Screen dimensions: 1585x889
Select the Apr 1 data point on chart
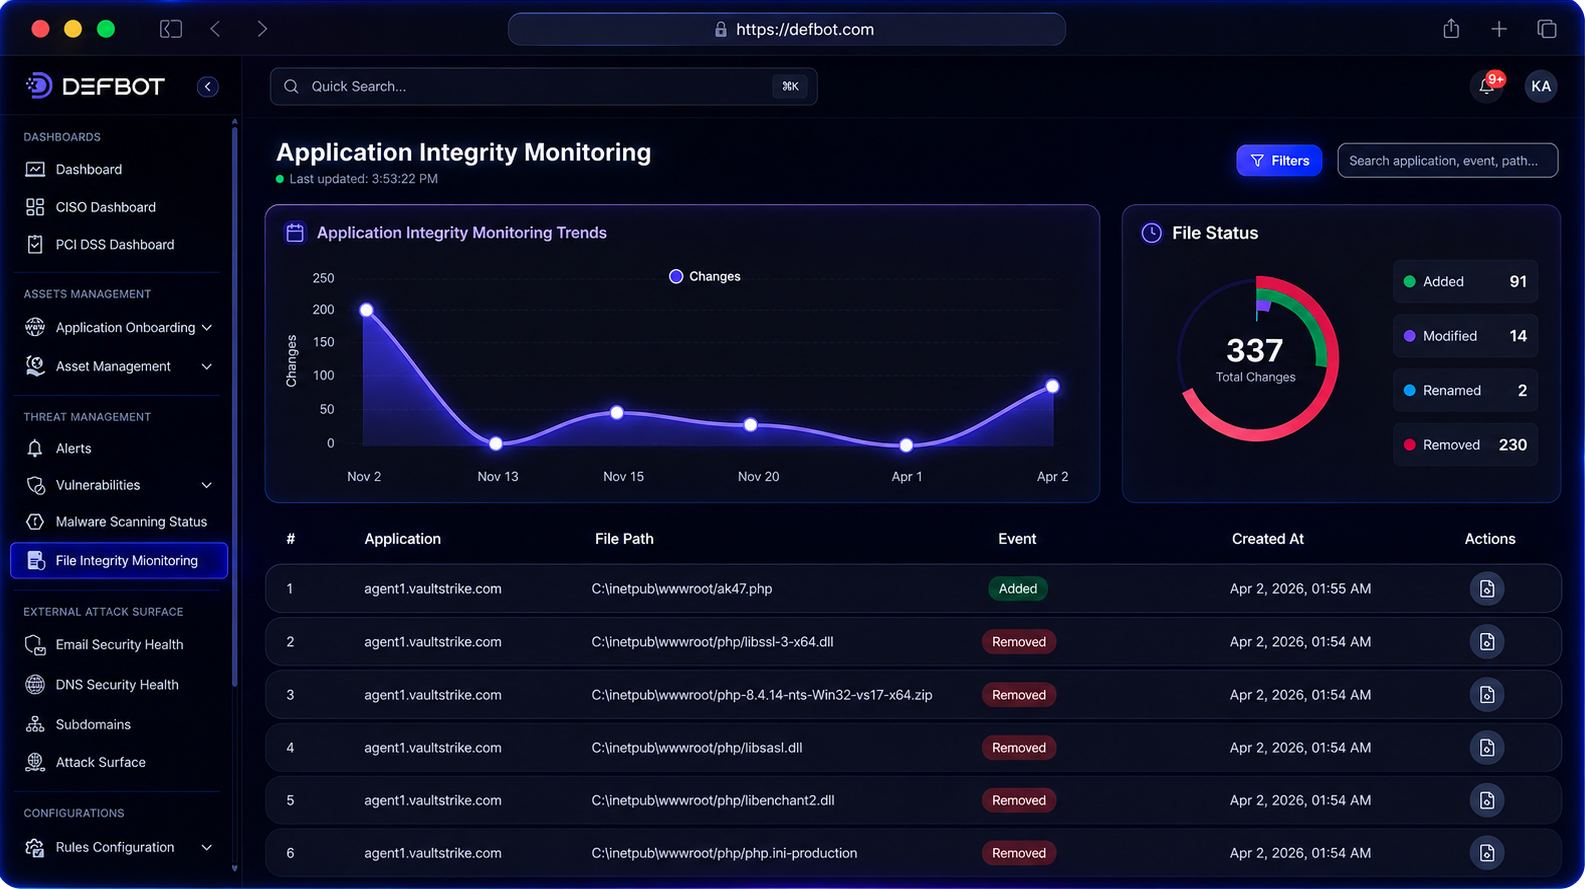coord(906,445)
